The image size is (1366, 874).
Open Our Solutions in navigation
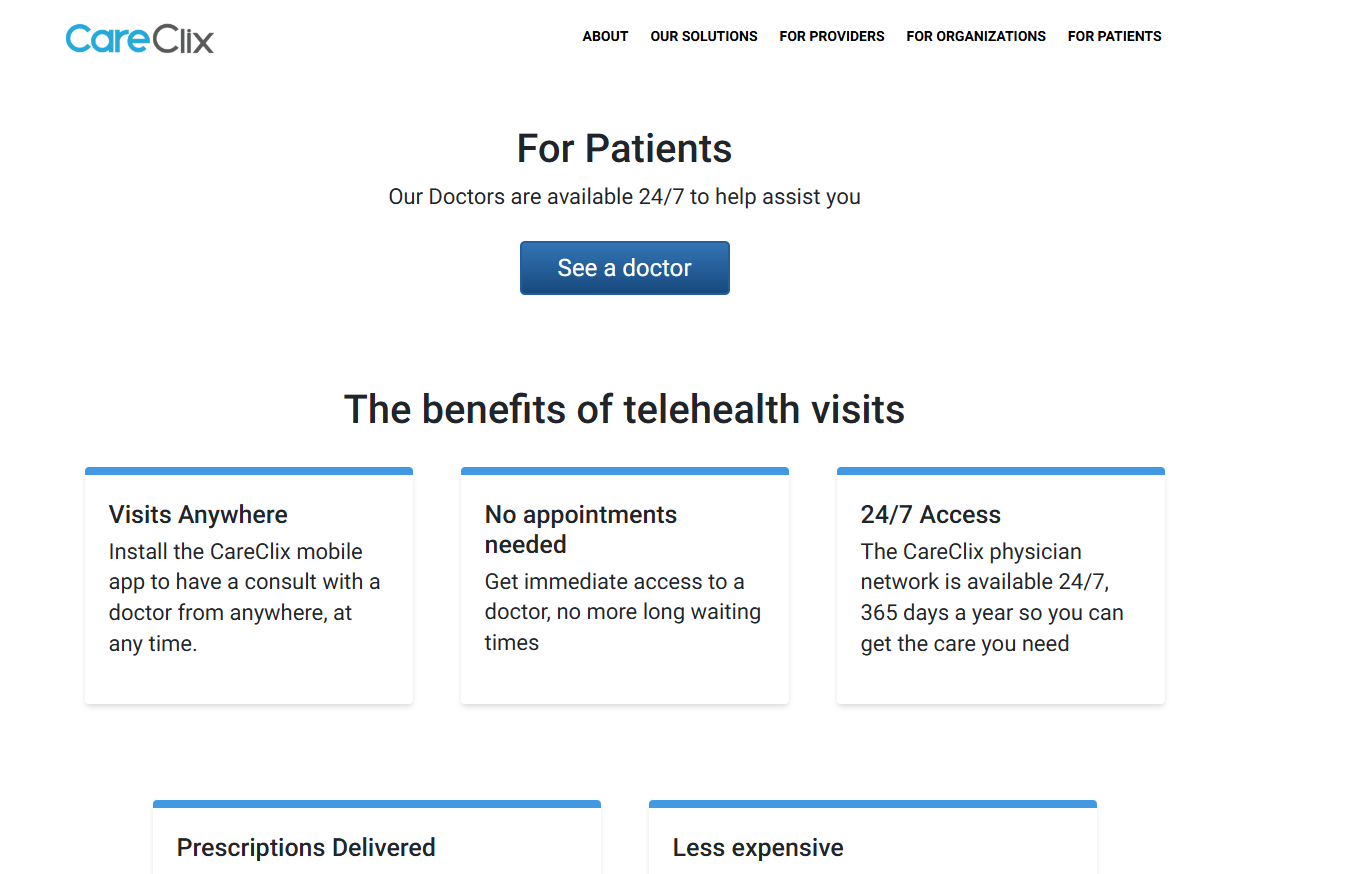(x=704, y=36)
